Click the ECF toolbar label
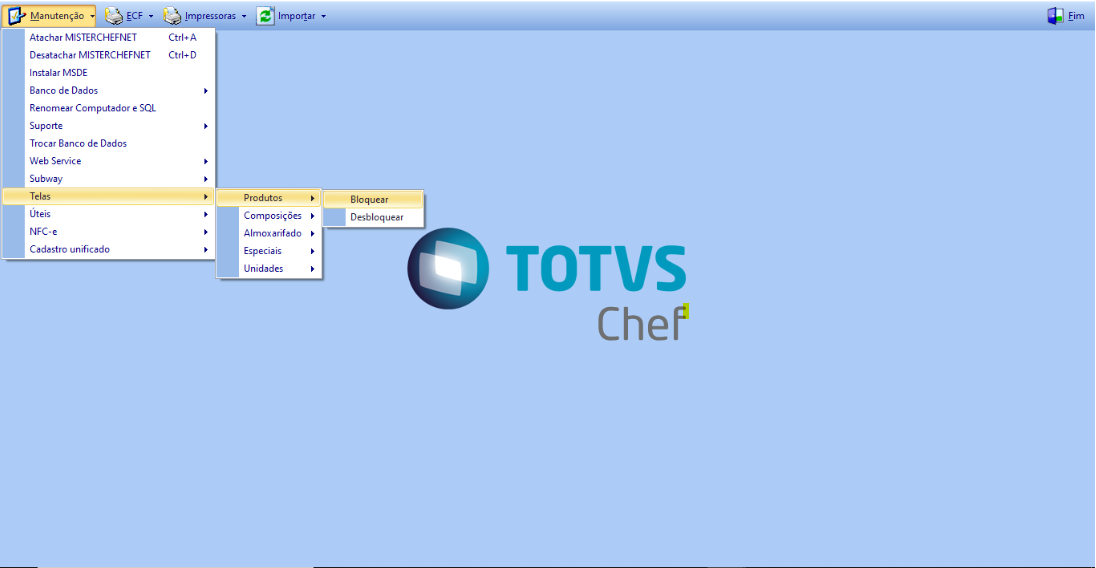1096x568 pixels. [134, 16]
